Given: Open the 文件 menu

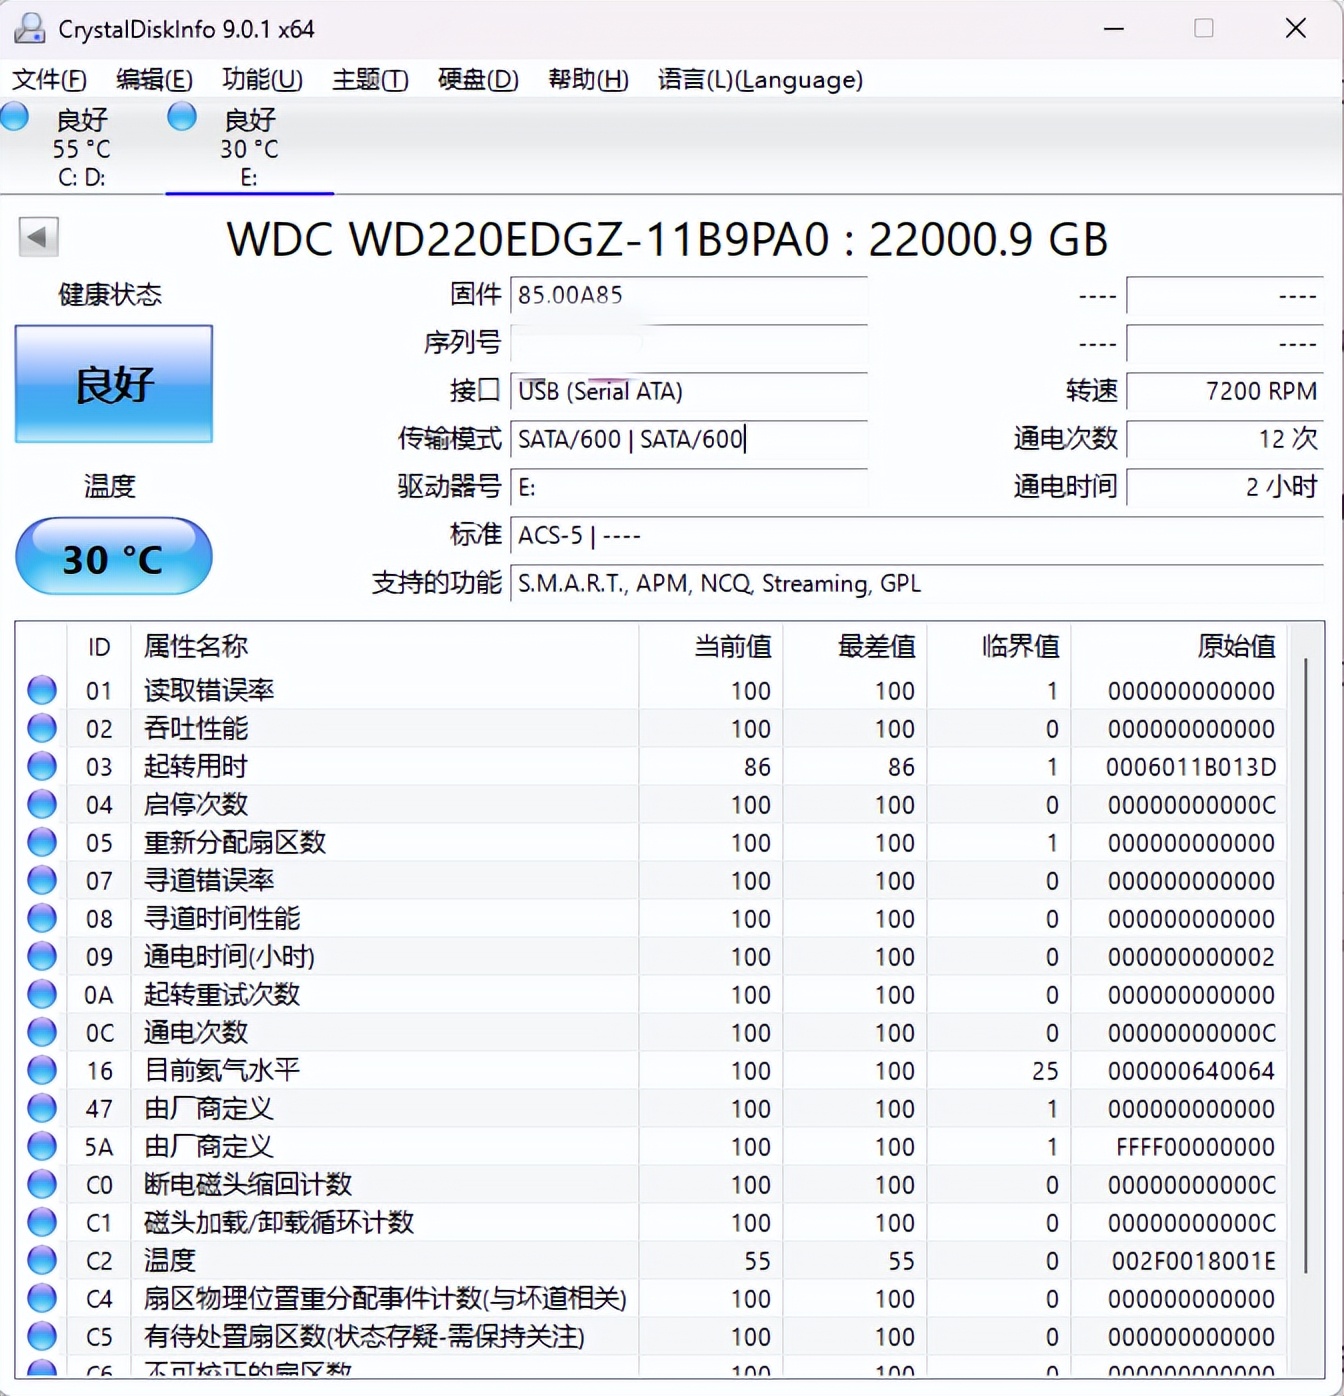Looking at the screenshot, I should (x=49, y=80).
